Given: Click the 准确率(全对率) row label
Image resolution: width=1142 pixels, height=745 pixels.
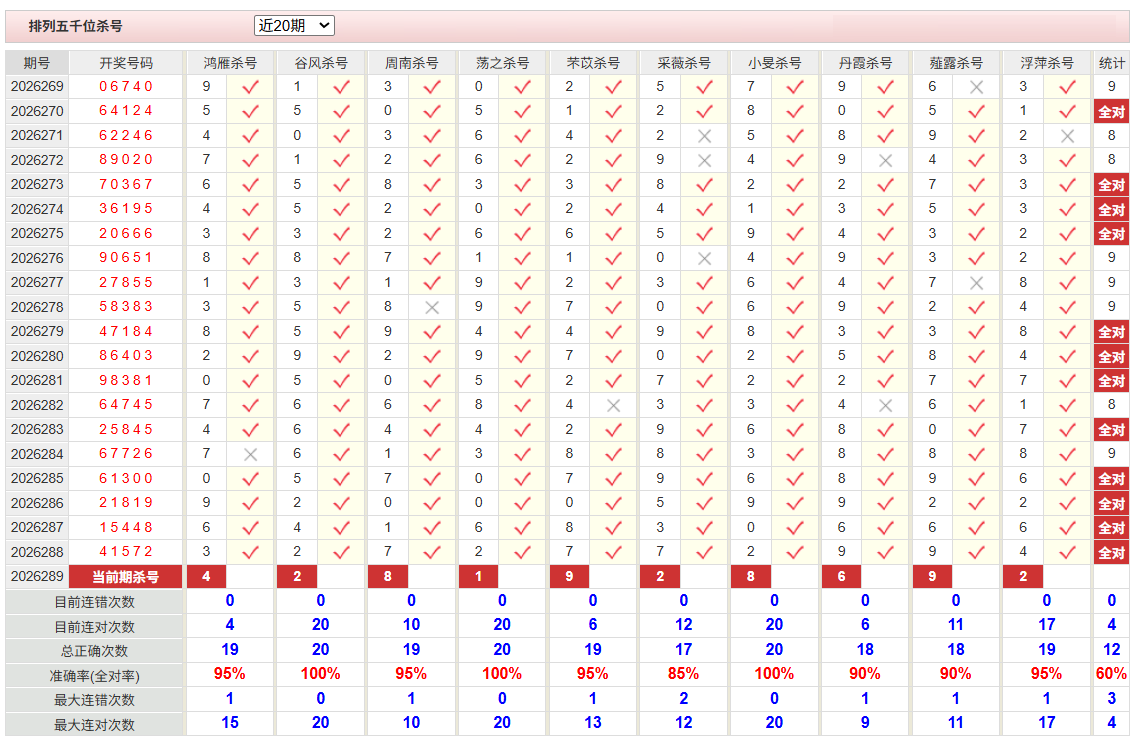Looking at the screenshot, I should [x=95, y=676].
